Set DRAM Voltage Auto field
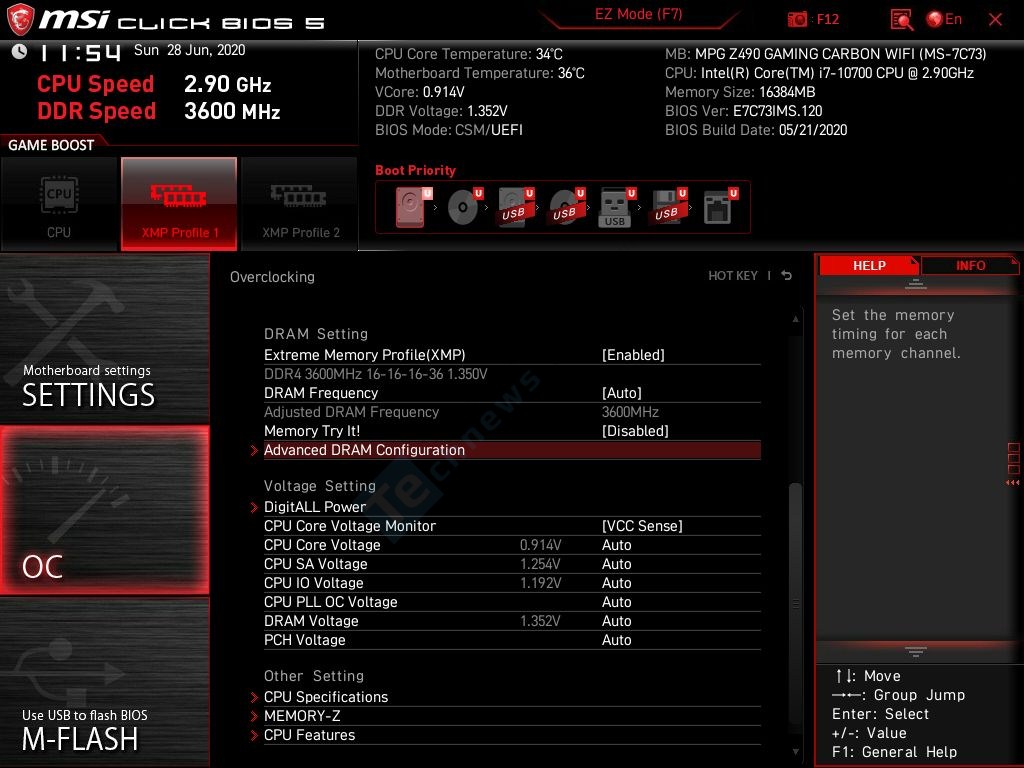The height and width of the screenshot is (768, 1024). point(616,620)
